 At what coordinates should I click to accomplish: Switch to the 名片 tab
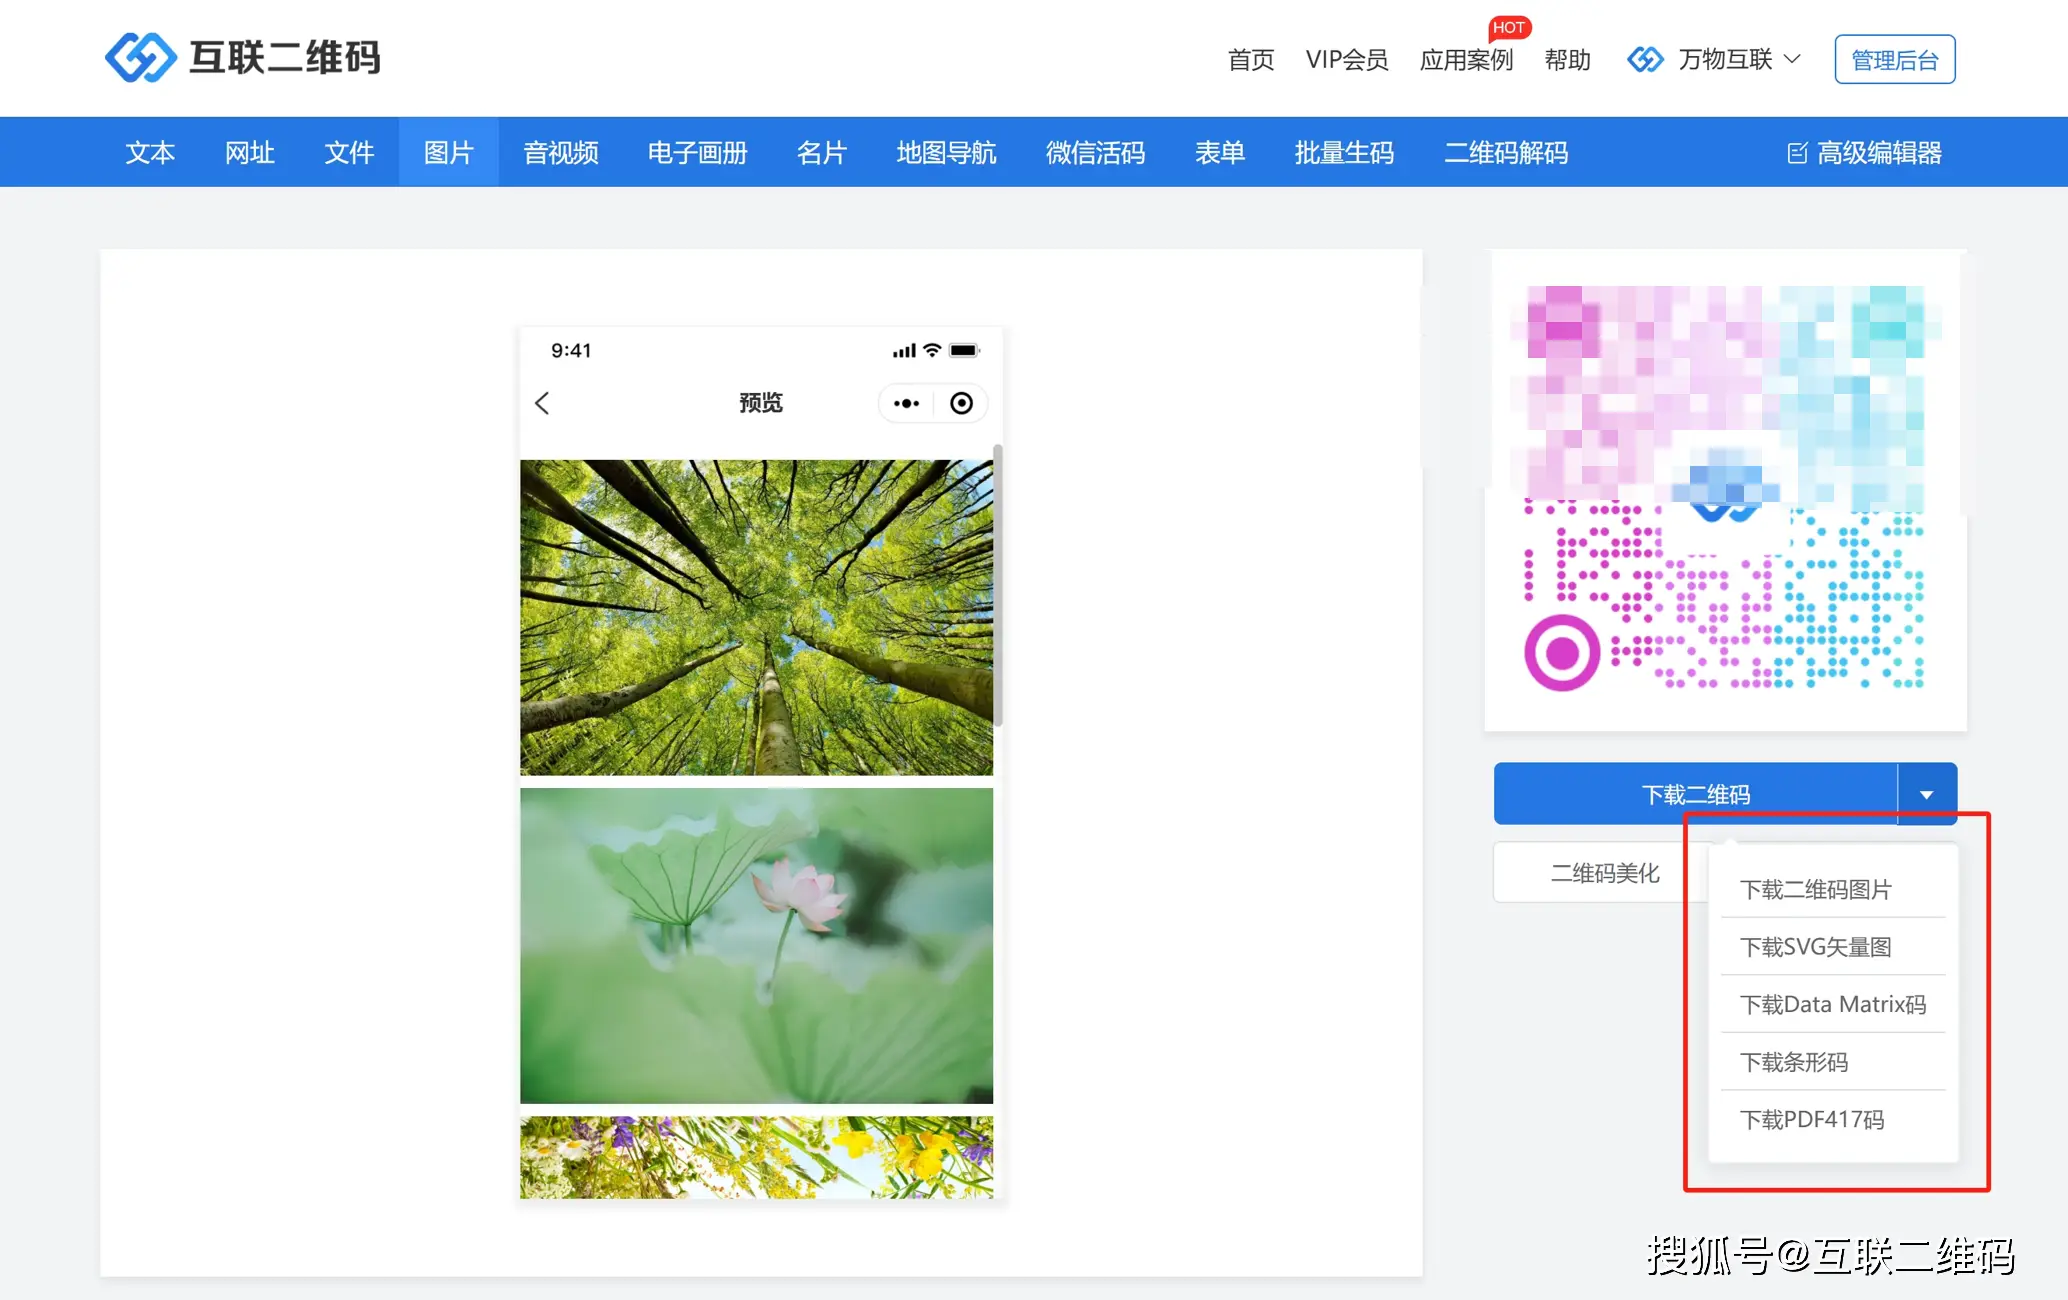[821, 152]
